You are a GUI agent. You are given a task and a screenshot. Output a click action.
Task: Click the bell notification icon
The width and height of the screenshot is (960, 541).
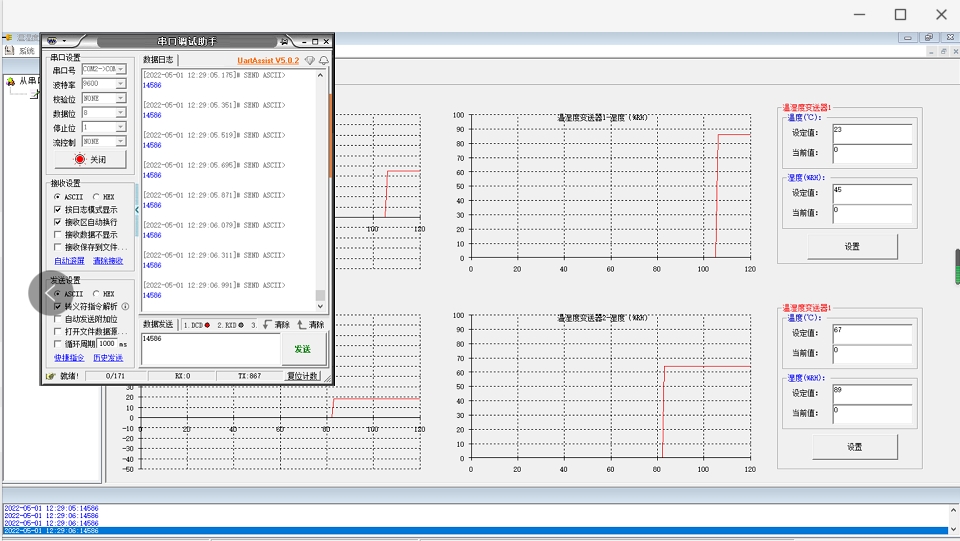click(x=323, y=61)
